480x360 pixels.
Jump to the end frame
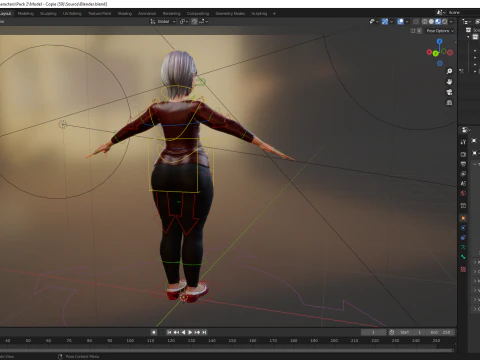click(204, 332)
